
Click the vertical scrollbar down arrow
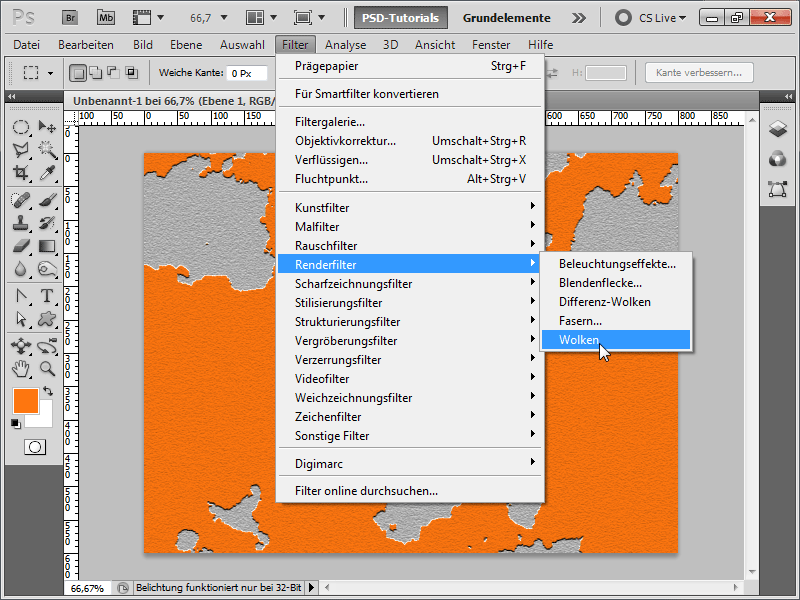tap(752, 572)
